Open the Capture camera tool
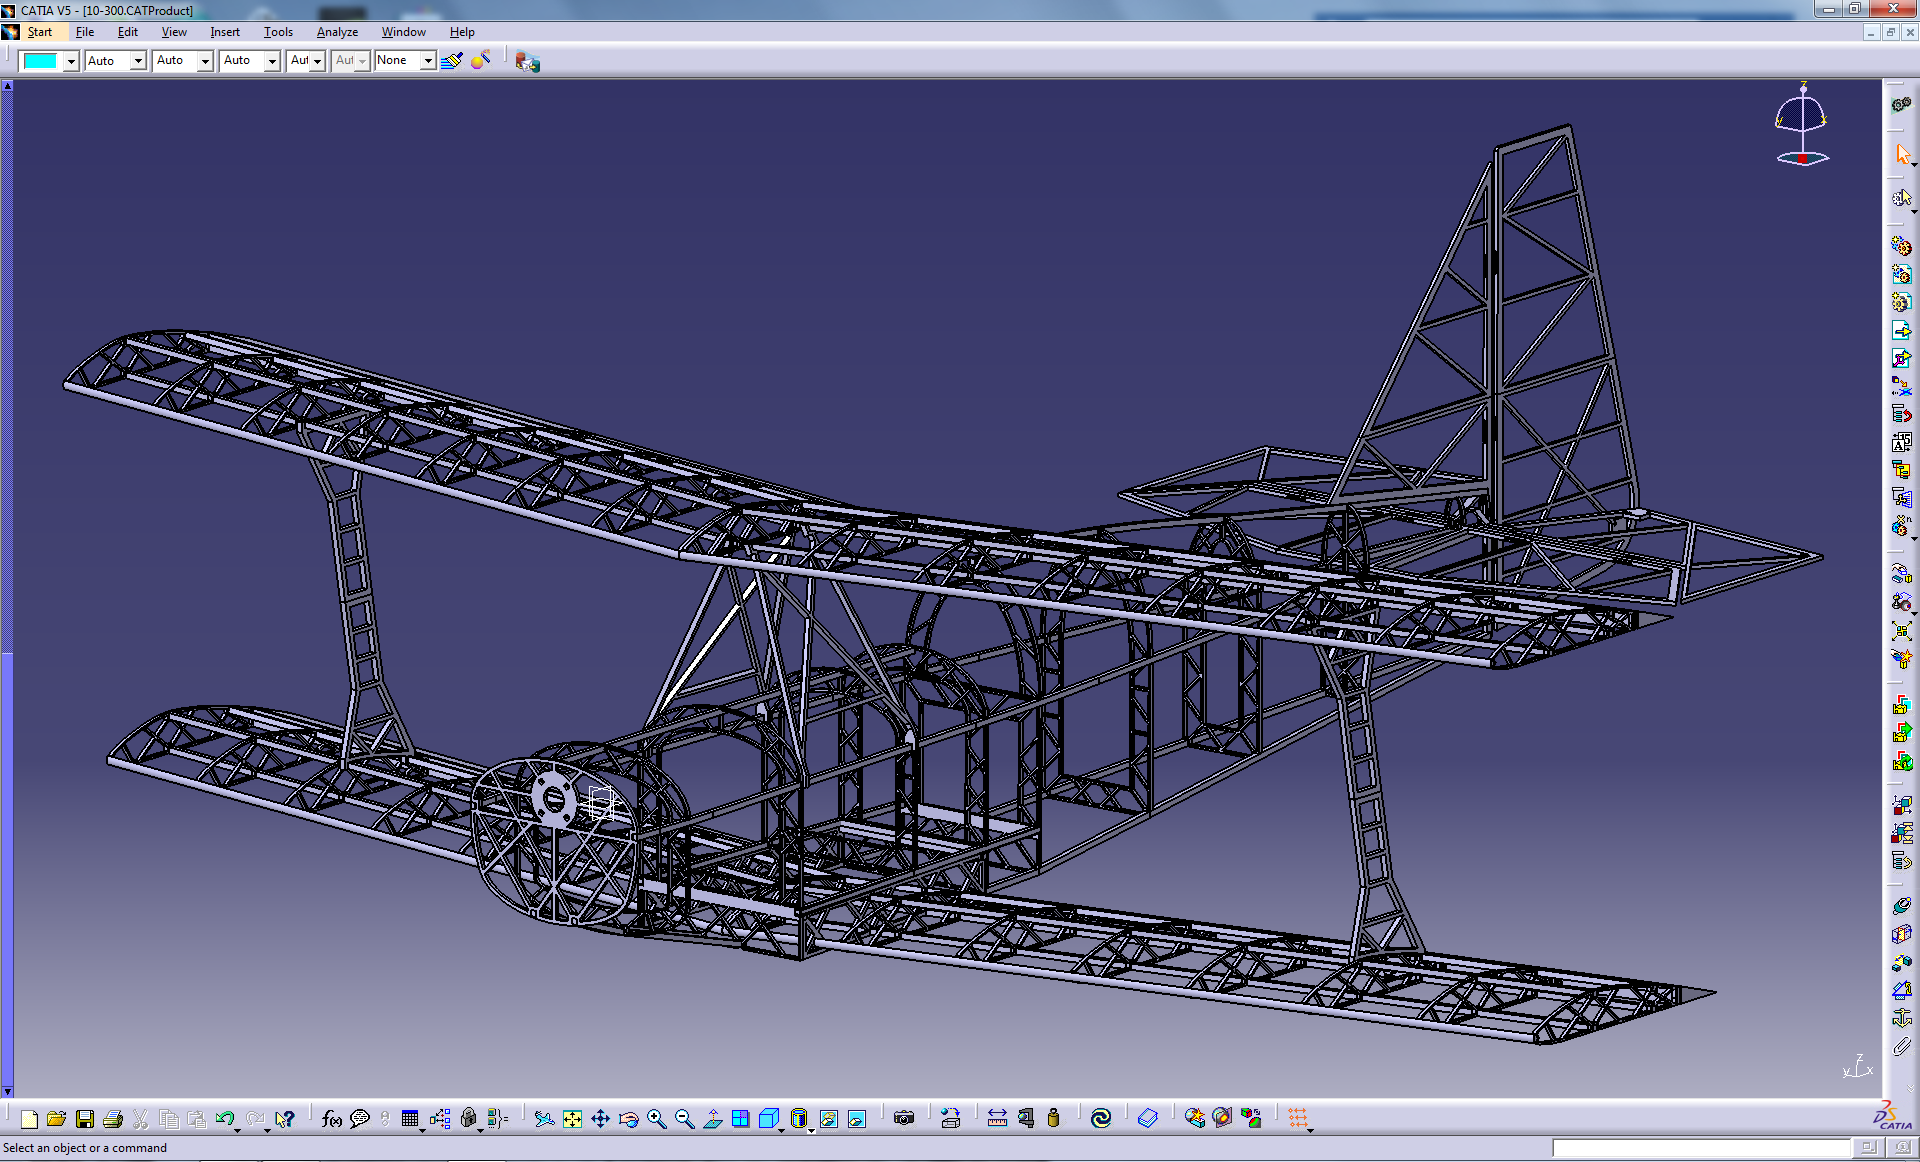Viewport: 1920px width, 1162px height. point(904,1119)
